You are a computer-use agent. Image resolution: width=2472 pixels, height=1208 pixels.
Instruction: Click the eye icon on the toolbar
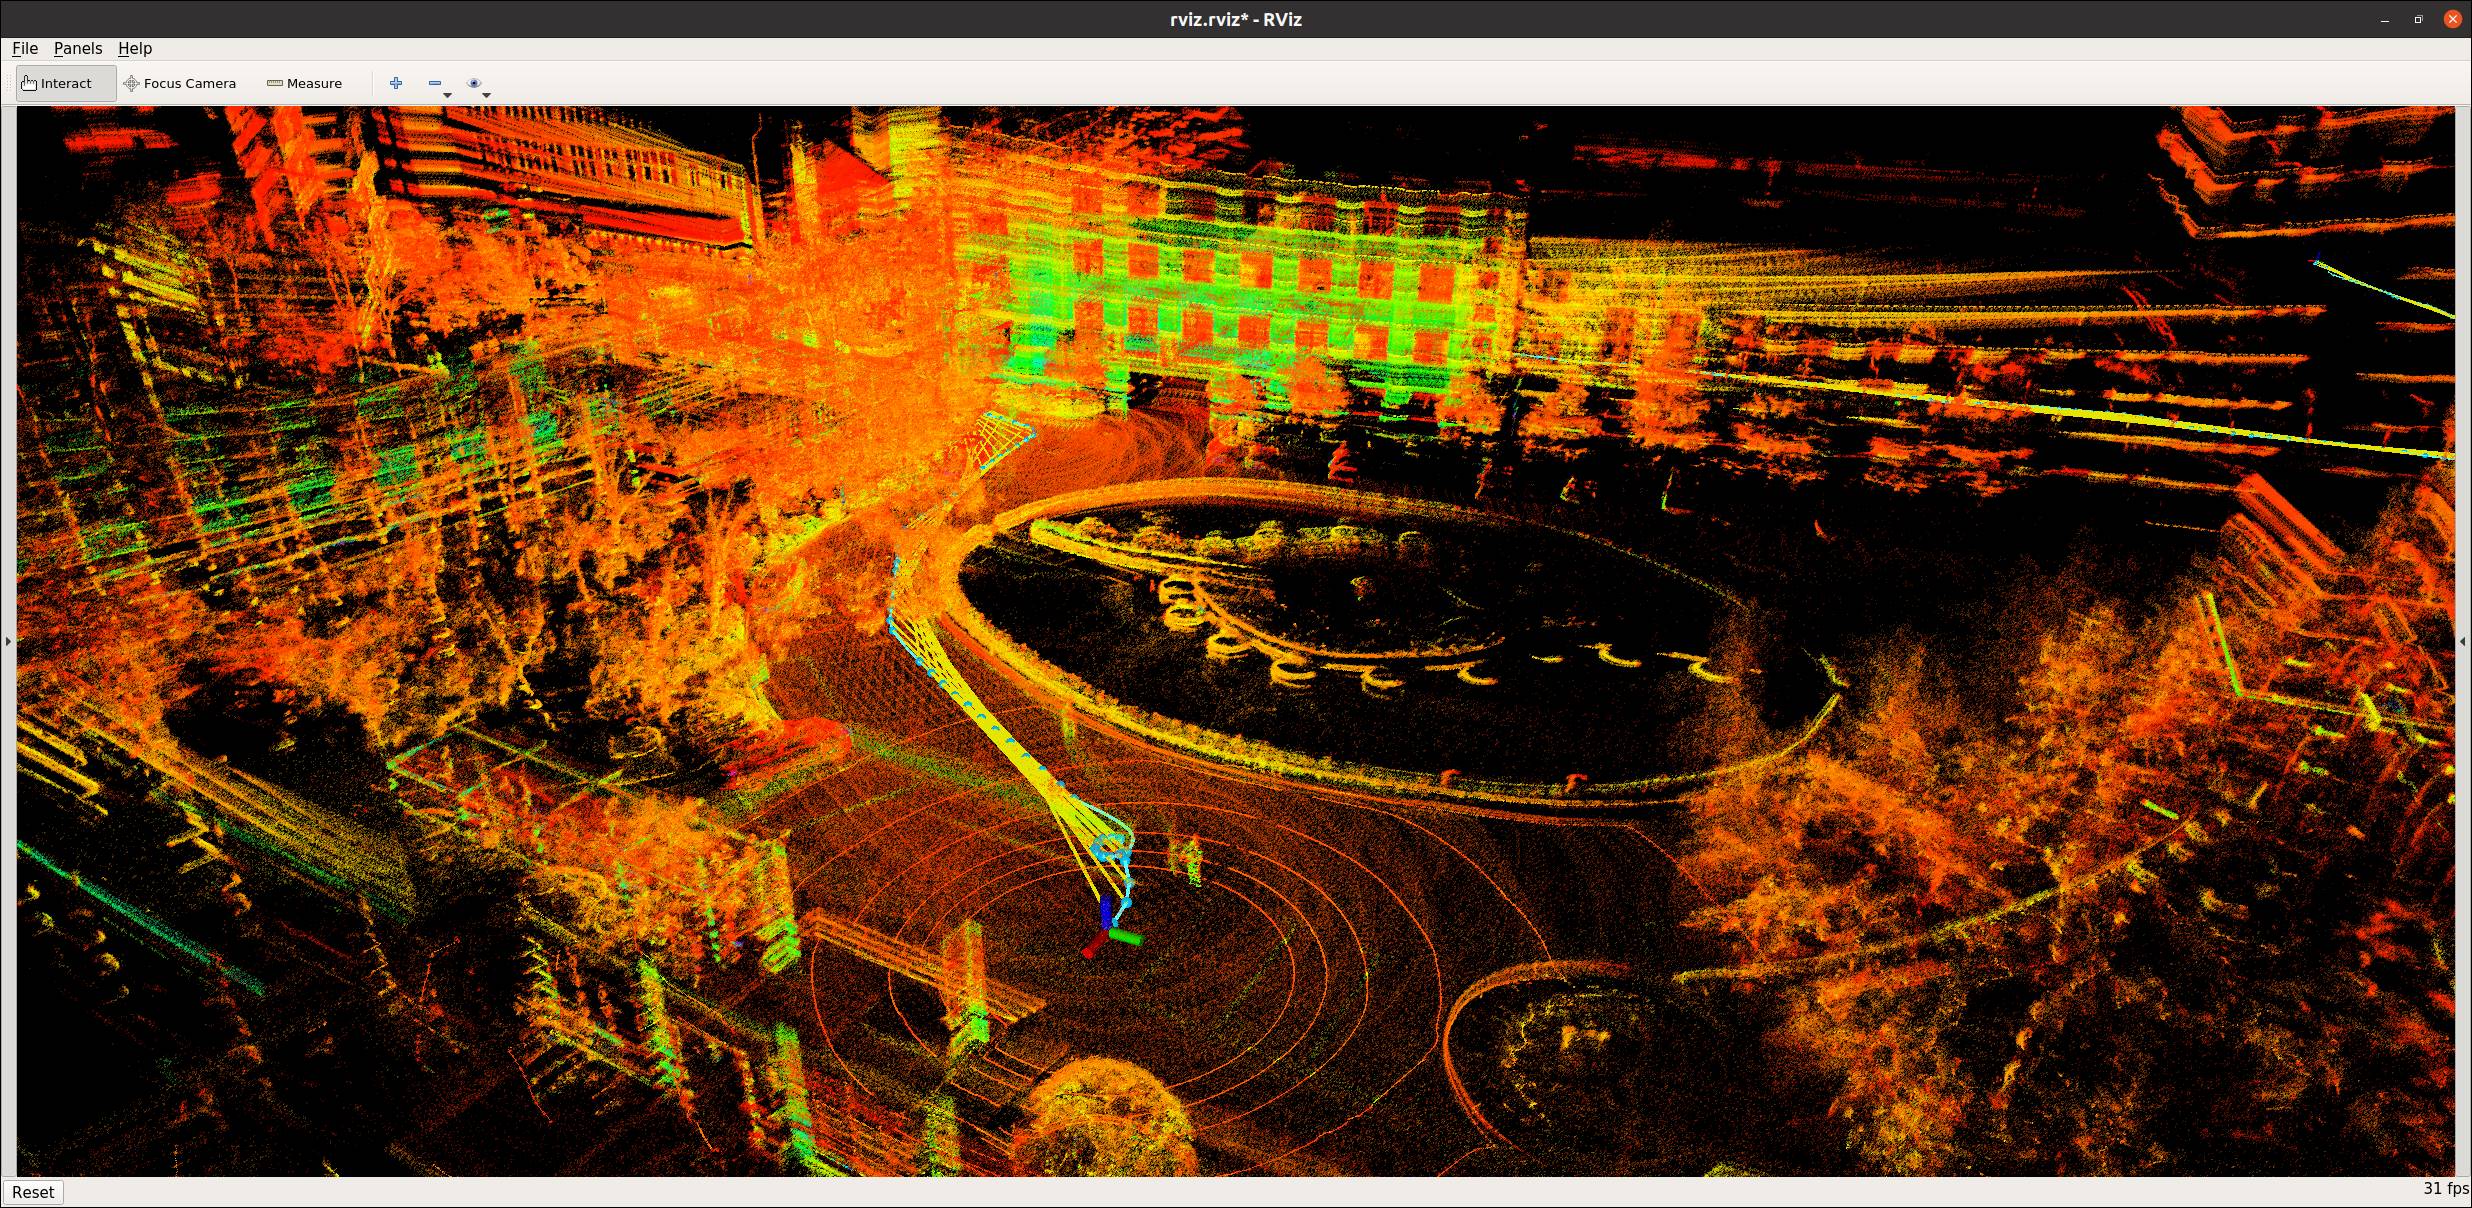tap(475, 83)
